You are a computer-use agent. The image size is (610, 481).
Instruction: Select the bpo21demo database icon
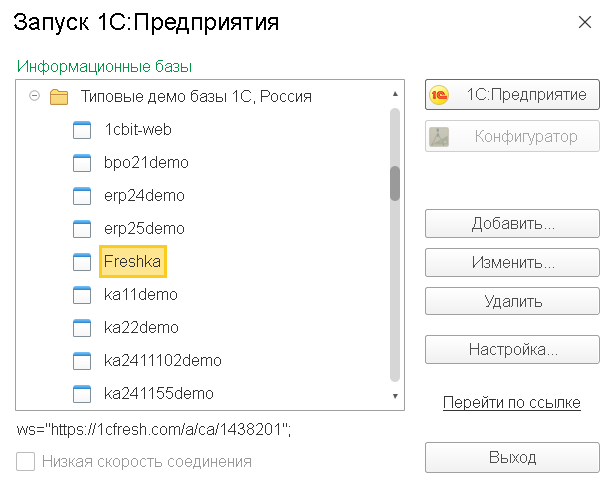point(82,163)
